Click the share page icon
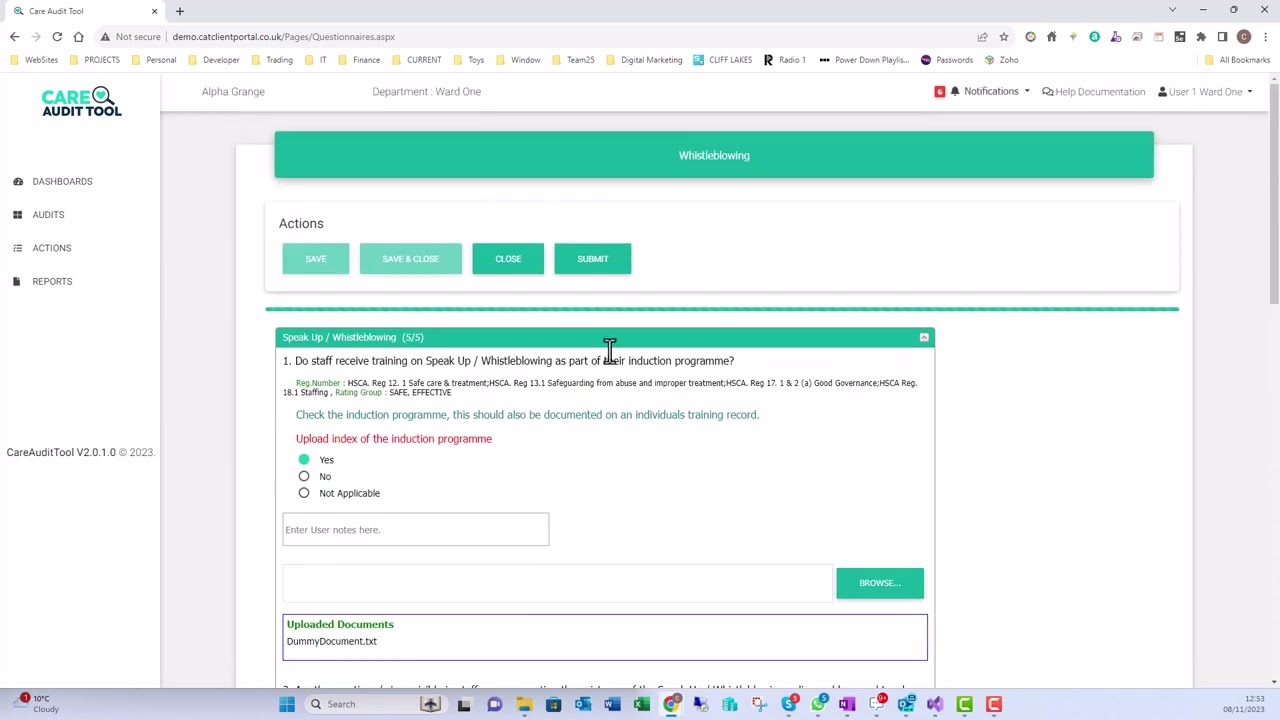The image size is (1280, 720). (982, 37)
